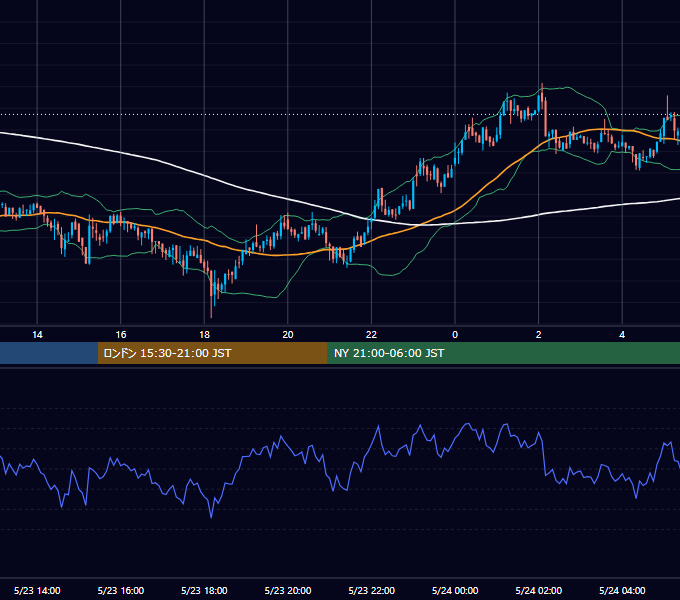The width and height of the screenshot is (680, 600).
Task: Click the 4 hour axis label
Action: click(622, 335)
